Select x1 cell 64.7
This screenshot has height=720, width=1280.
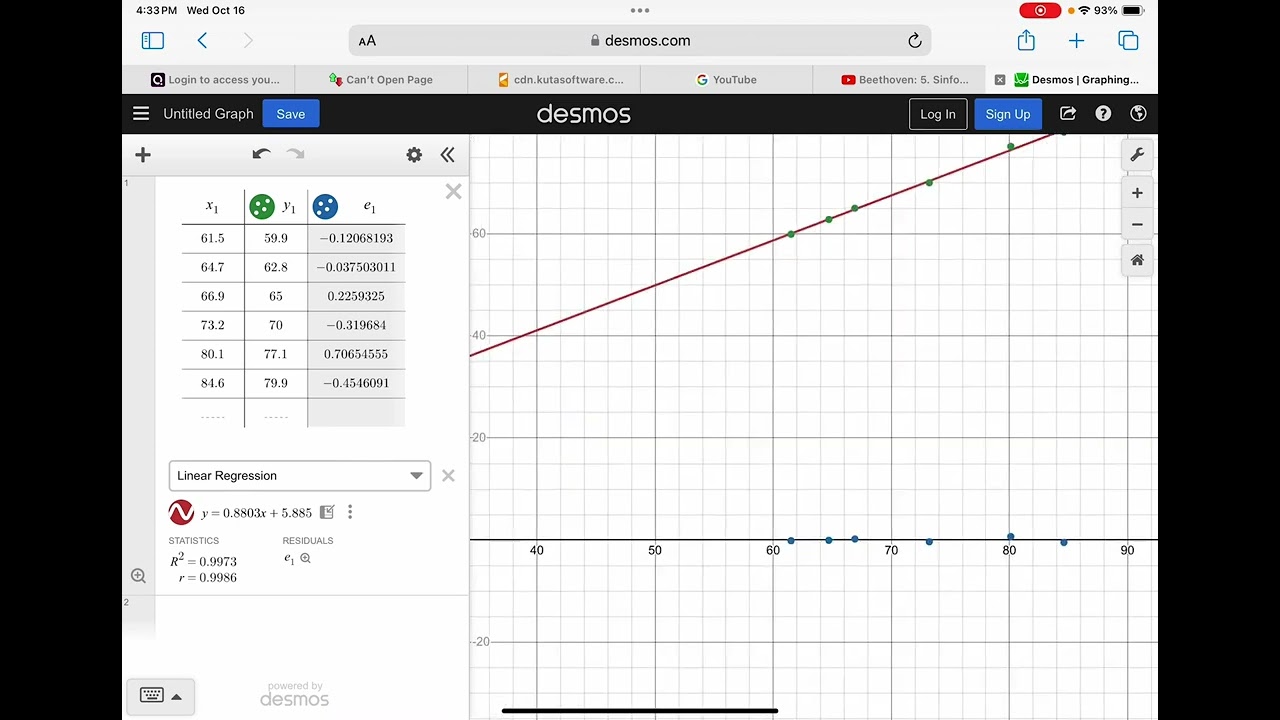213,267
